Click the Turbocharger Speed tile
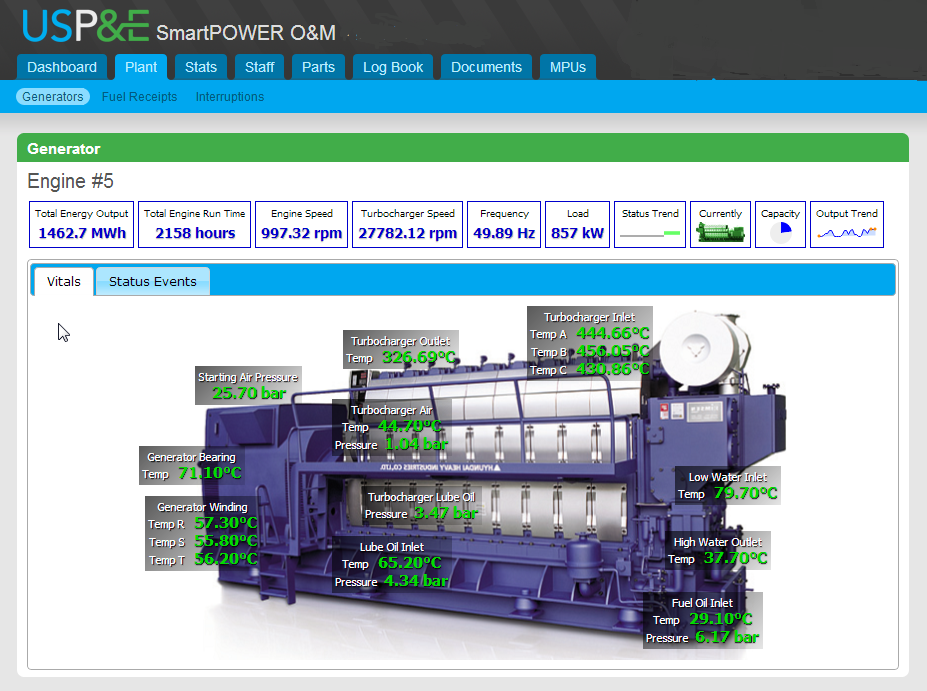 pos(408,224)
